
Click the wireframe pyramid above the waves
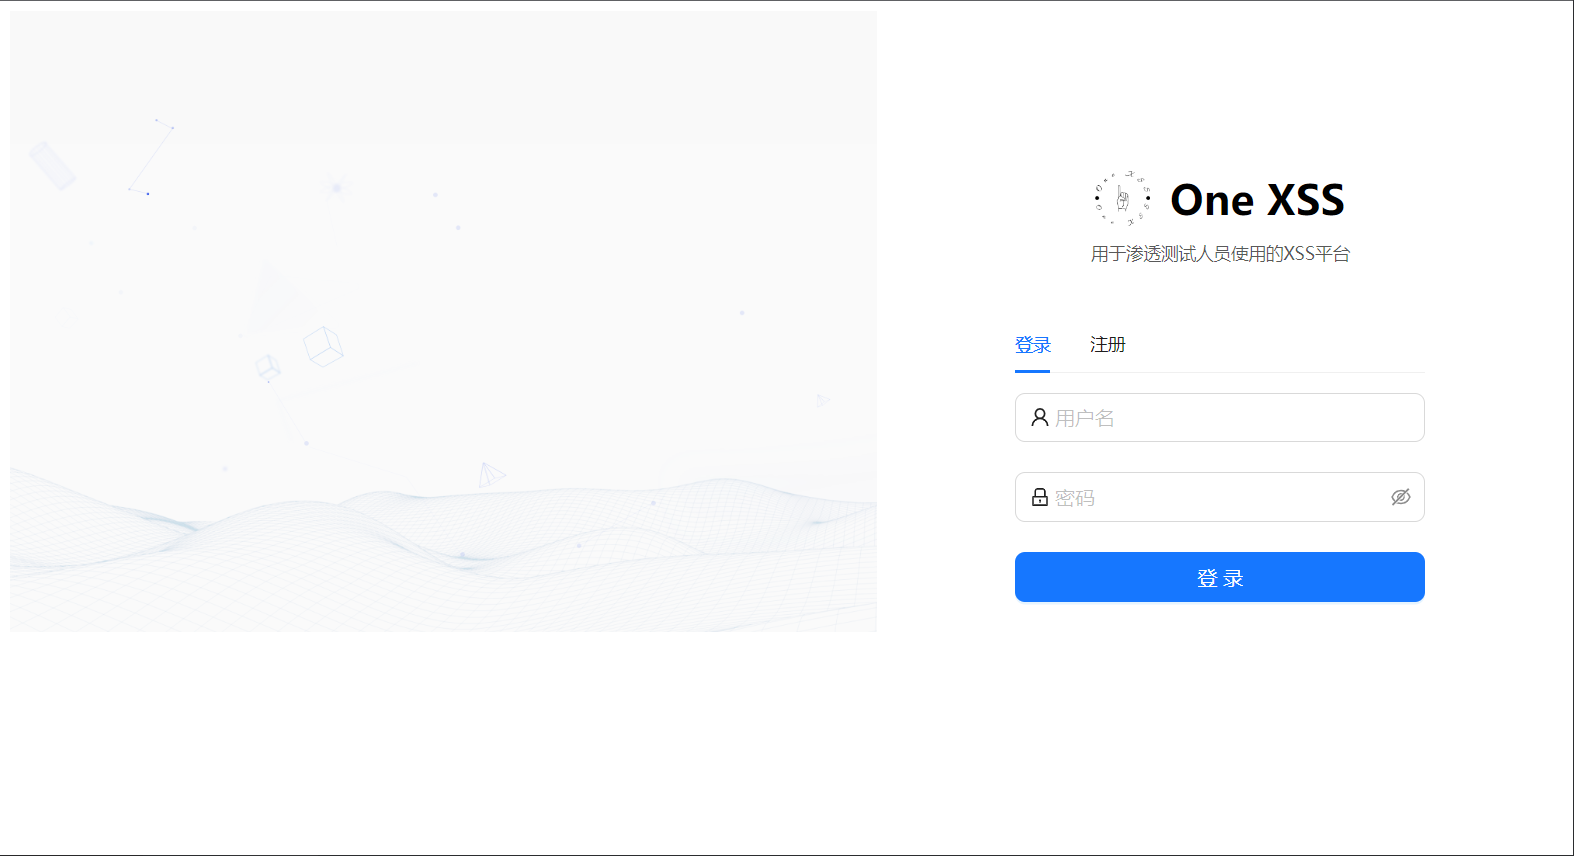click(x=491, y=475)
